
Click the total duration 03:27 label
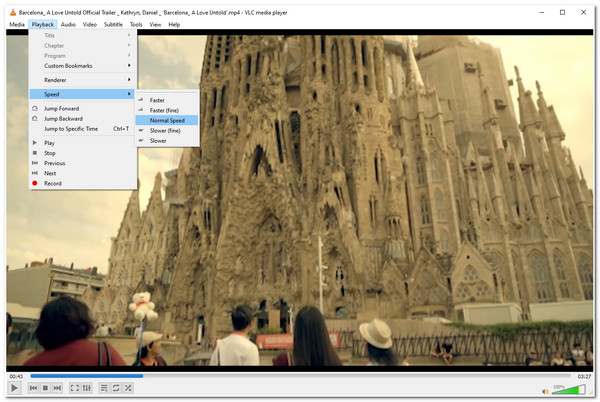[584, 376]
